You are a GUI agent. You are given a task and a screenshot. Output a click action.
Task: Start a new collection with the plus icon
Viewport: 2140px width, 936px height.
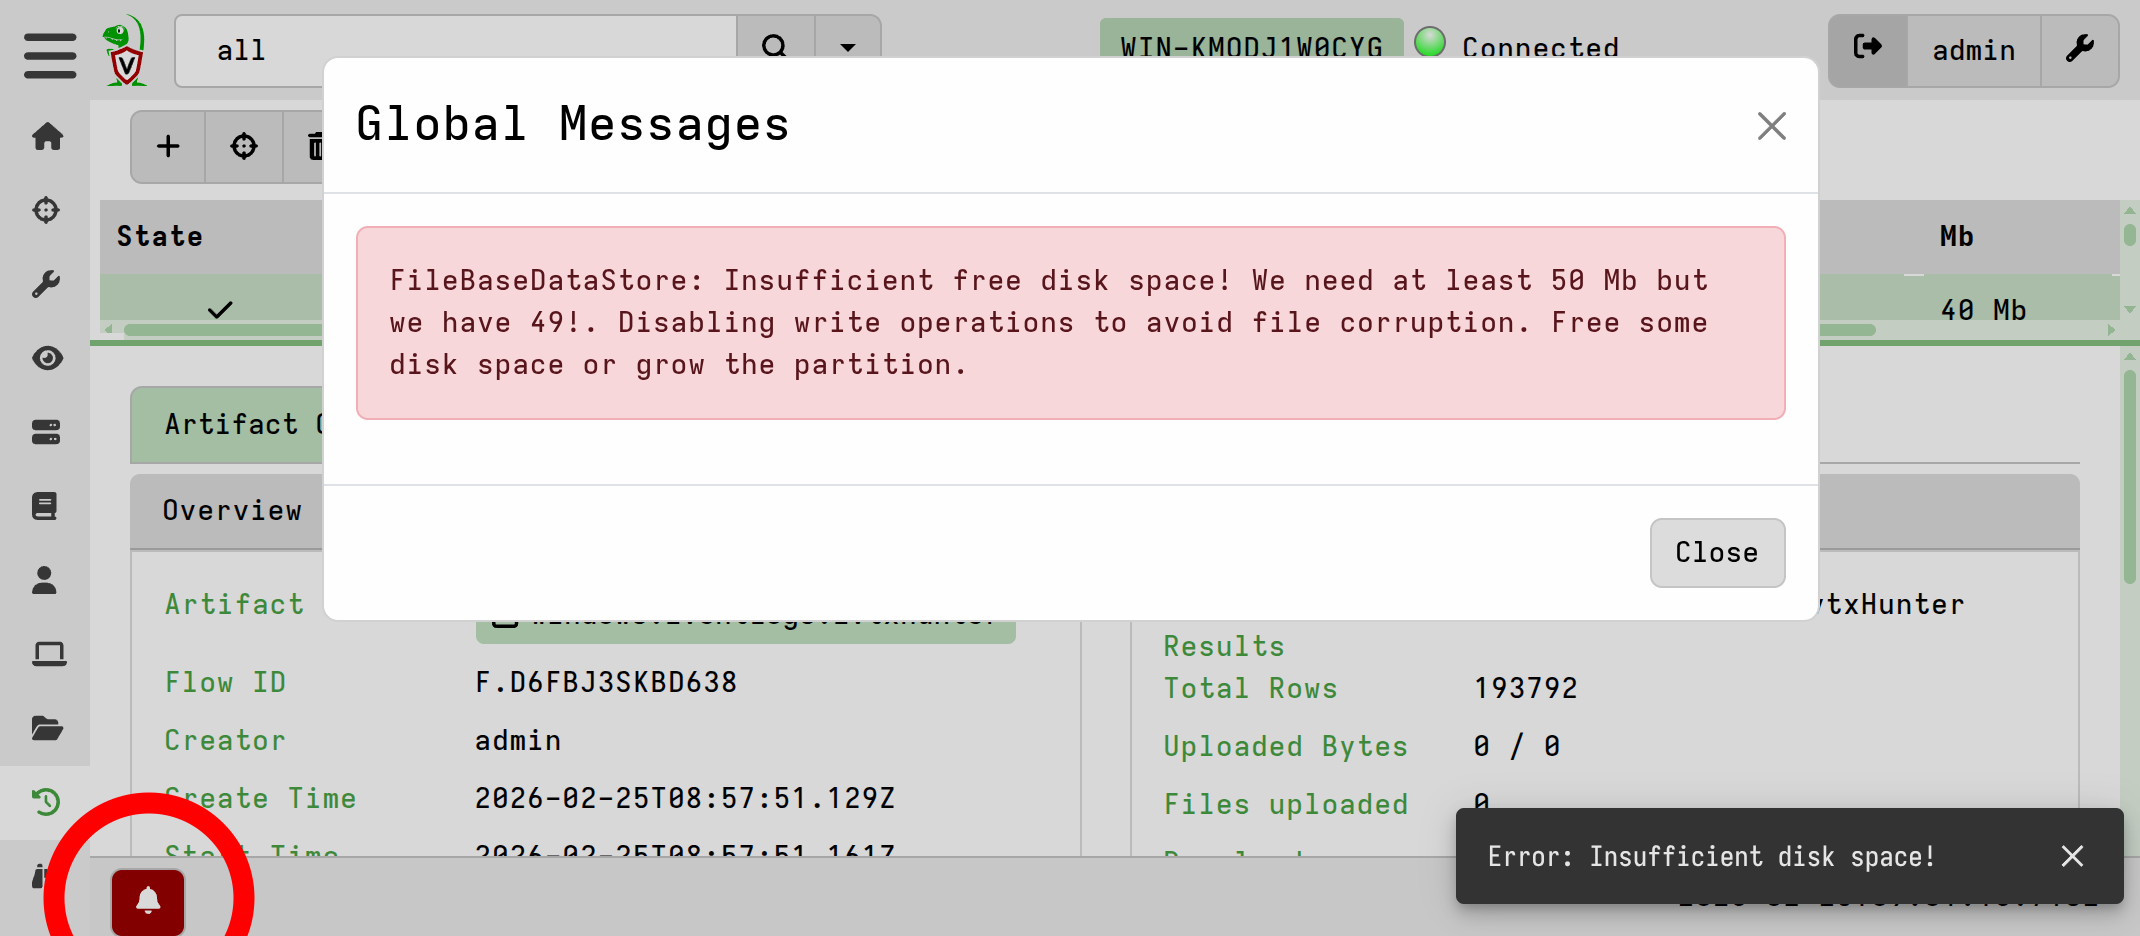(x=167, y=147)
